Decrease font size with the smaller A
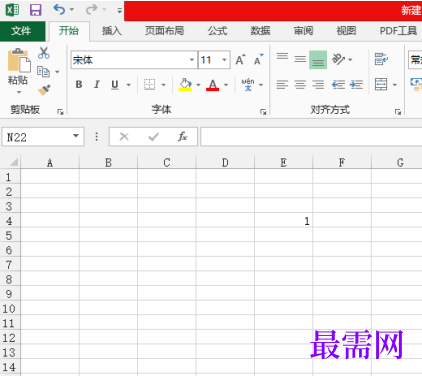Viewport: 422px width, 376px height. [x=258, y=60]
